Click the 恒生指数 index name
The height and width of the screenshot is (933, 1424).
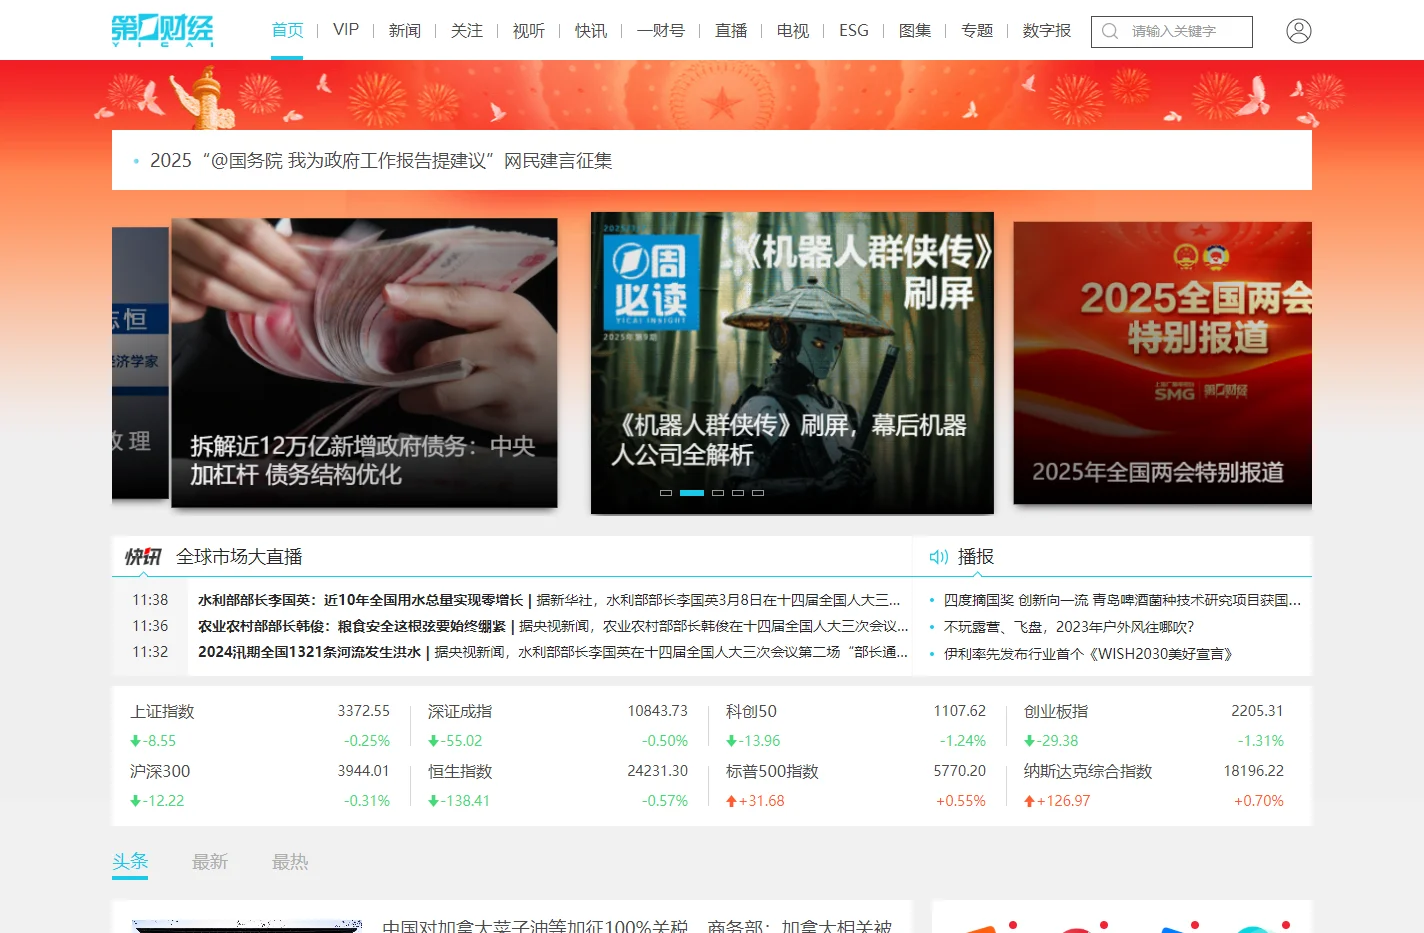click(460, 771)
